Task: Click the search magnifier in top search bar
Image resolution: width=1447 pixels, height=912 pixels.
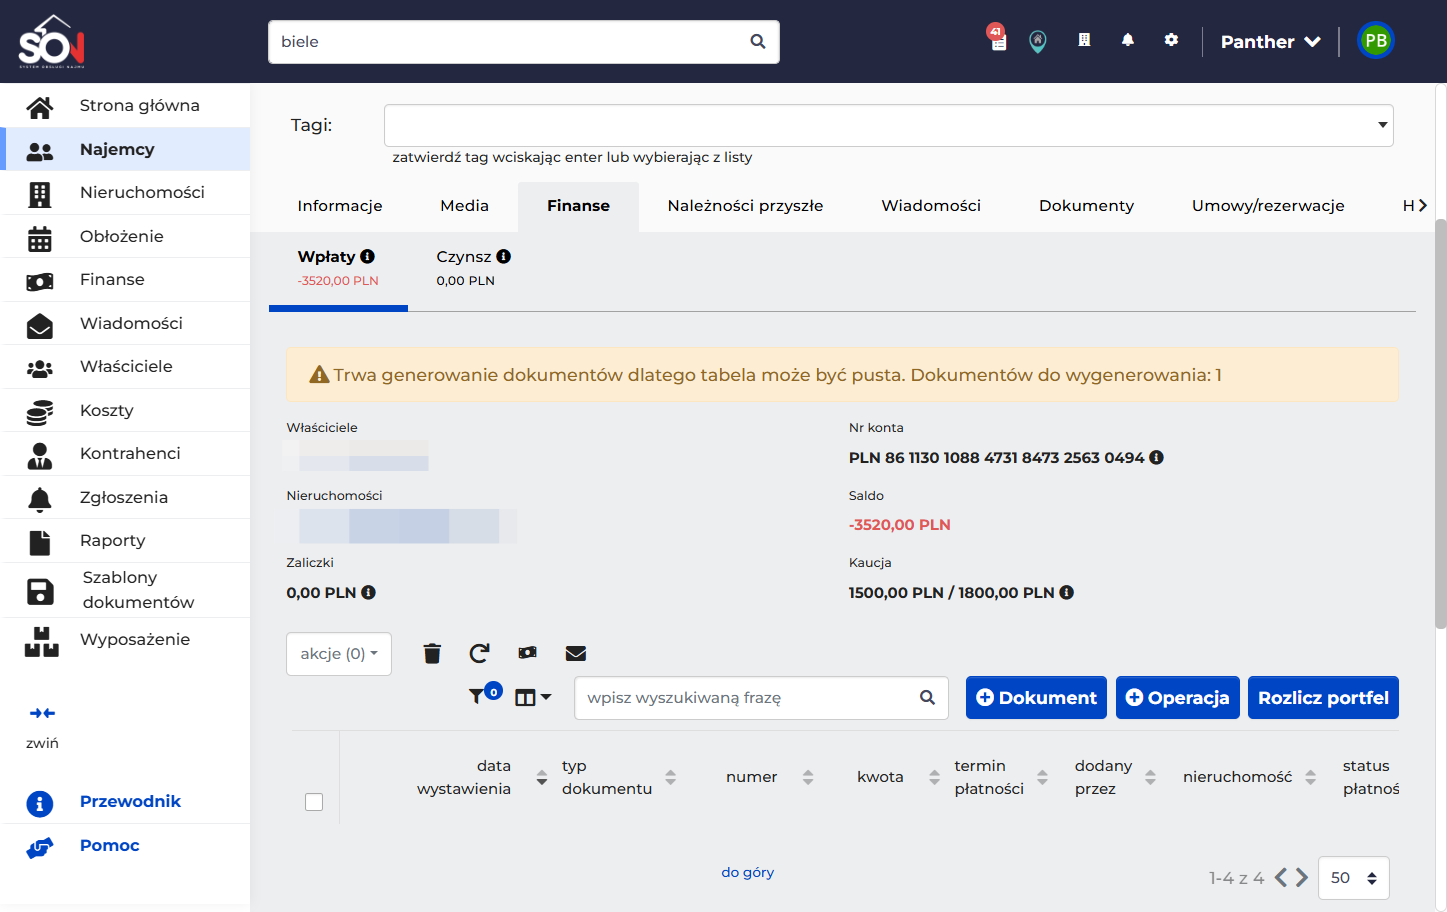Action: pos(758,42)
